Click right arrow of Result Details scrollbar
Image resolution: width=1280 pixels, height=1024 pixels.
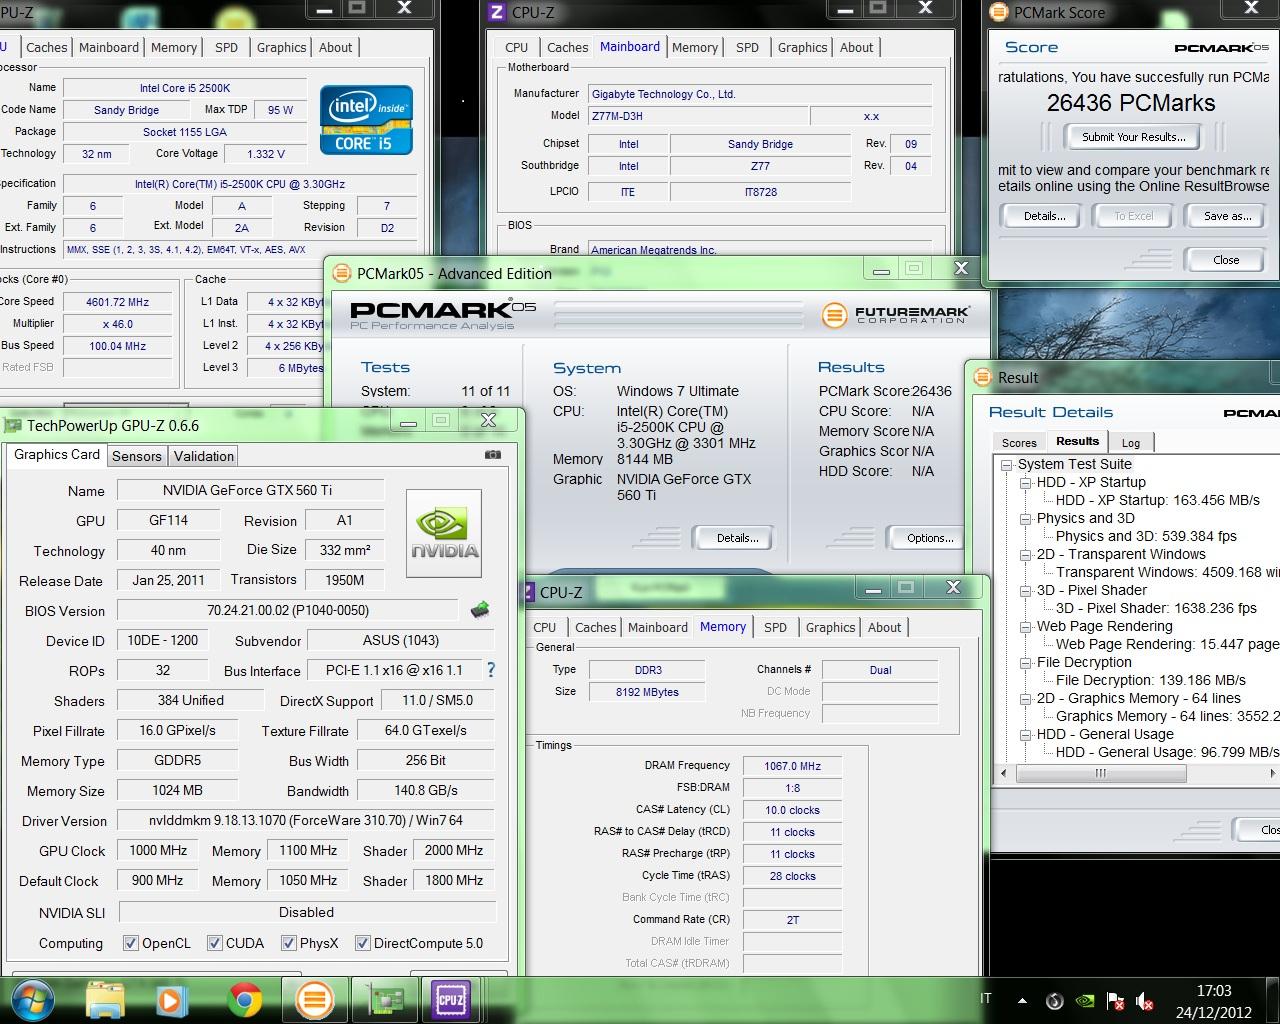coord(1273,773)
